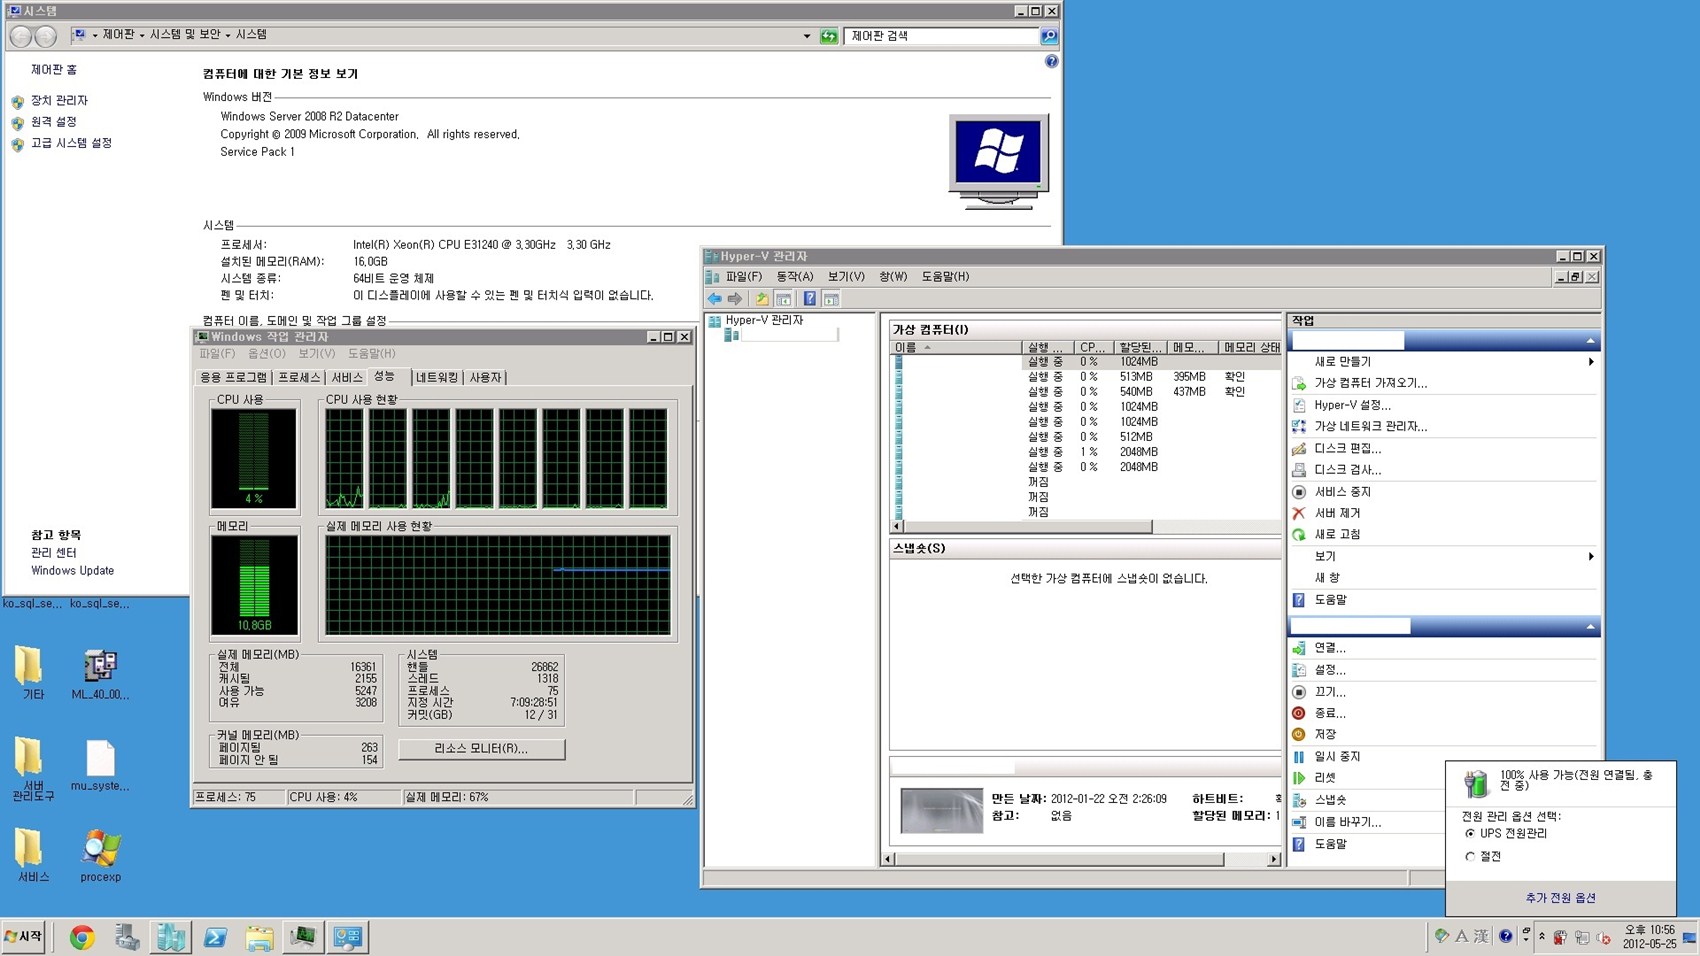
Task: Collapse the VM actions section header
Action: click(x=1590, y=626)
